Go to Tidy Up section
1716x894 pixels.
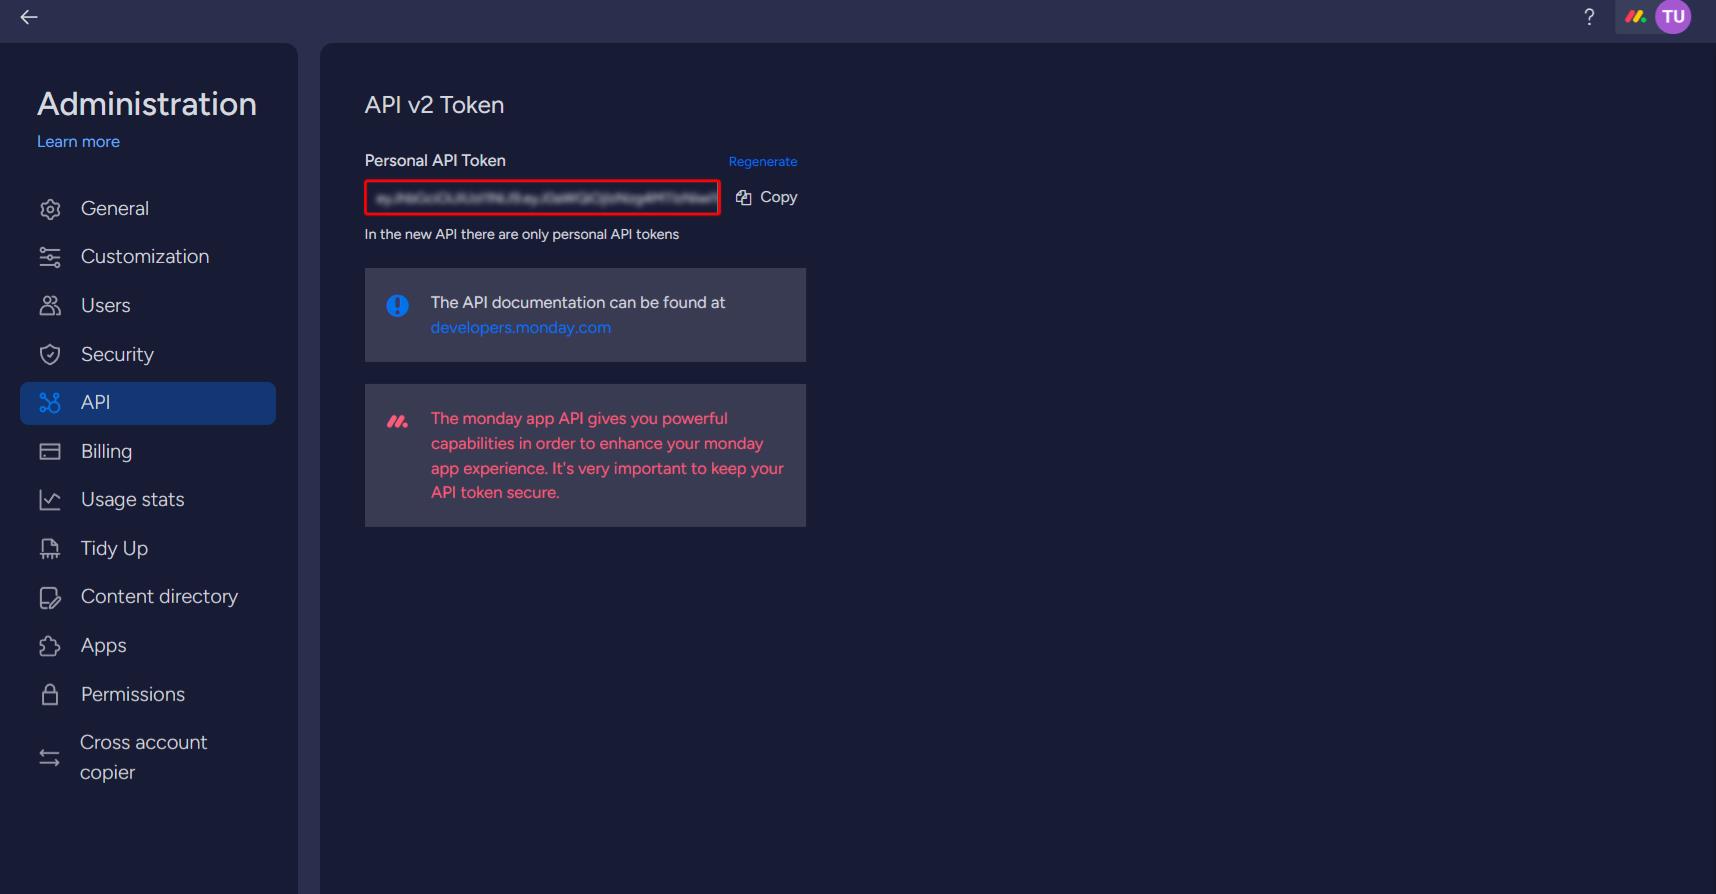click(114, 549)
